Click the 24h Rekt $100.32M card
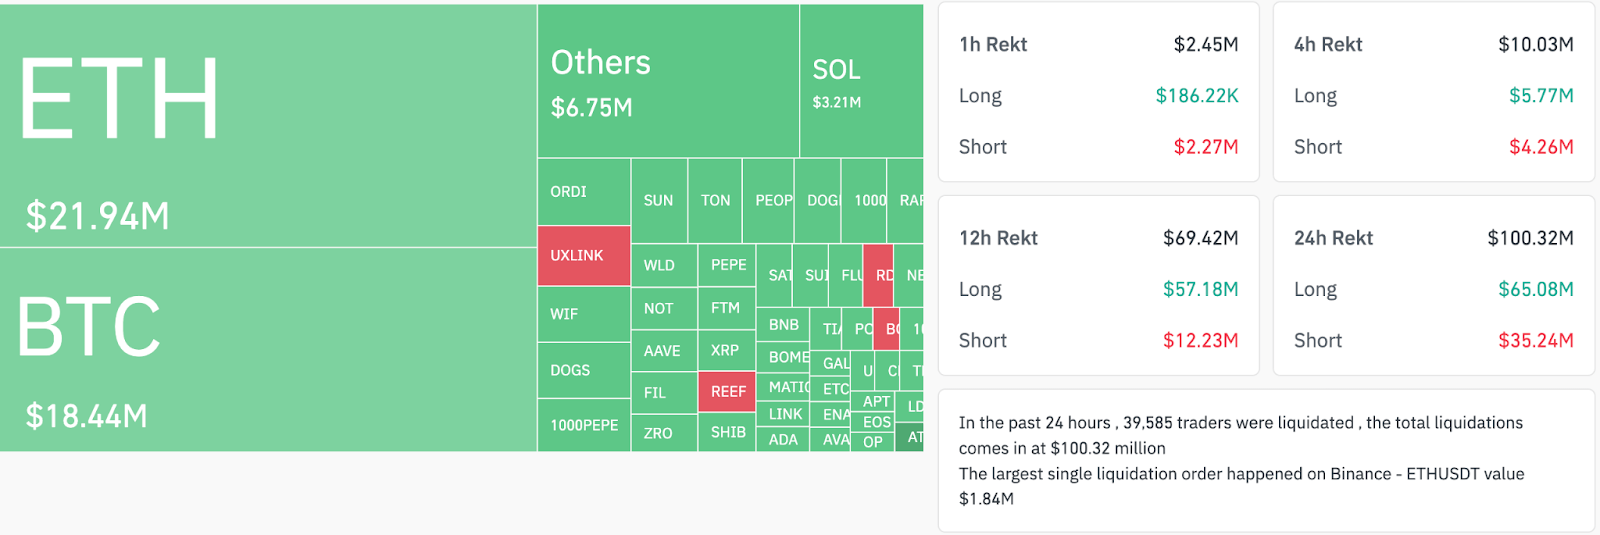The width and height of the screenshot is (1600, 535). (x=1433, y=286)
